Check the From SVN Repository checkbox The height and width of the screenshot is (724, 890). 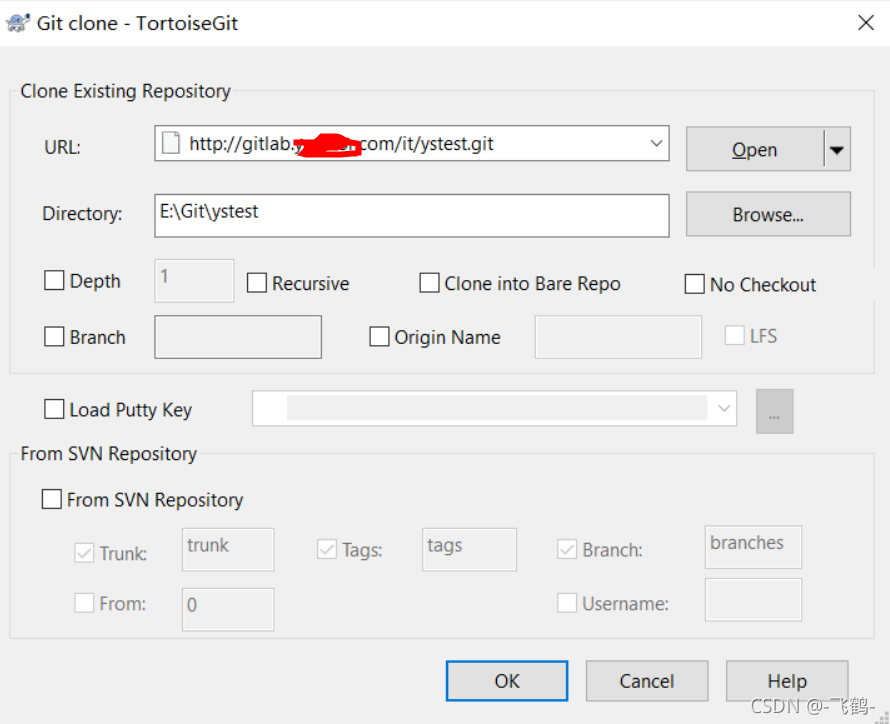[52, 499]
